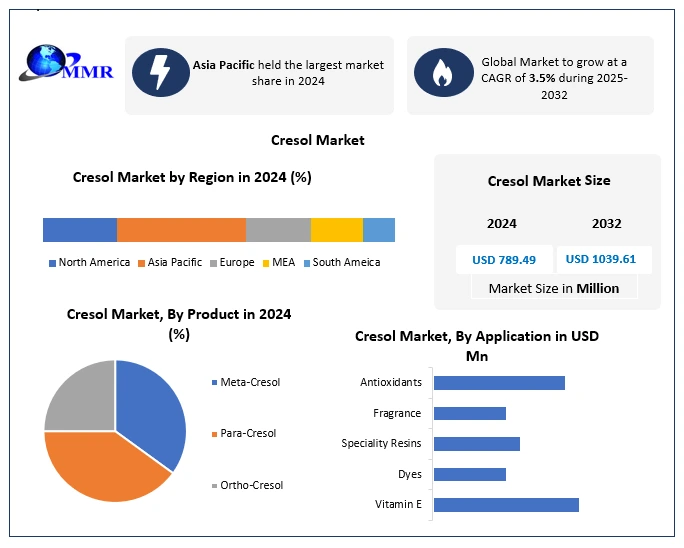
Task: Click the Vitamin E application bar
Action: click(506, 505)
